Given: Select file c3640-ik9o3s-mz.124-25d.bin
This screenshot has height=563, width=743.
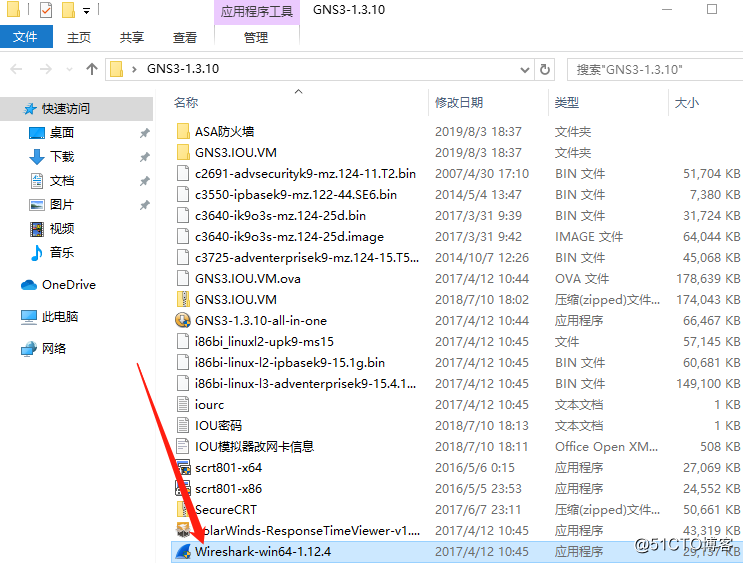Looking at the screenshot, I should (x=280, y=216).
